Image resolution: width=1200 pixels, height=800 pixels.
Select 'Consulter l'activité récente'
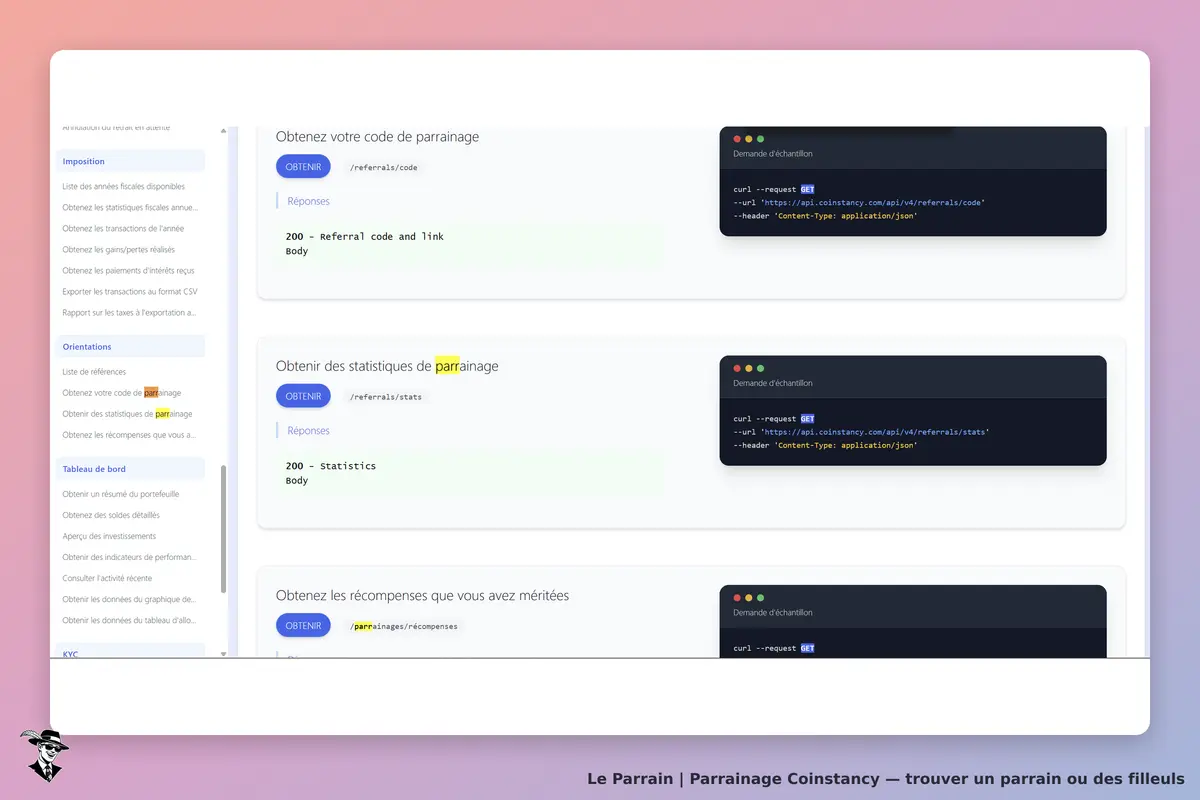107,578
